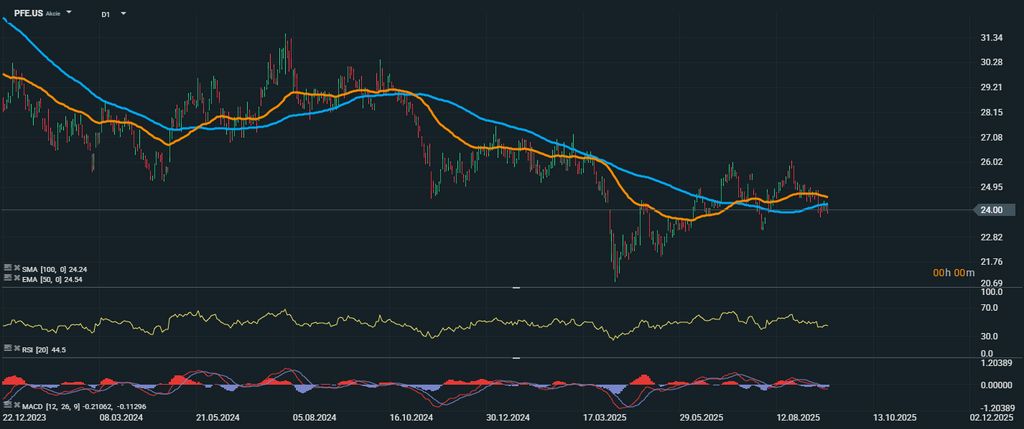Click the divider handle above RSI panel
Viewport: 1024px width, 429px height.
coord(516,287)
